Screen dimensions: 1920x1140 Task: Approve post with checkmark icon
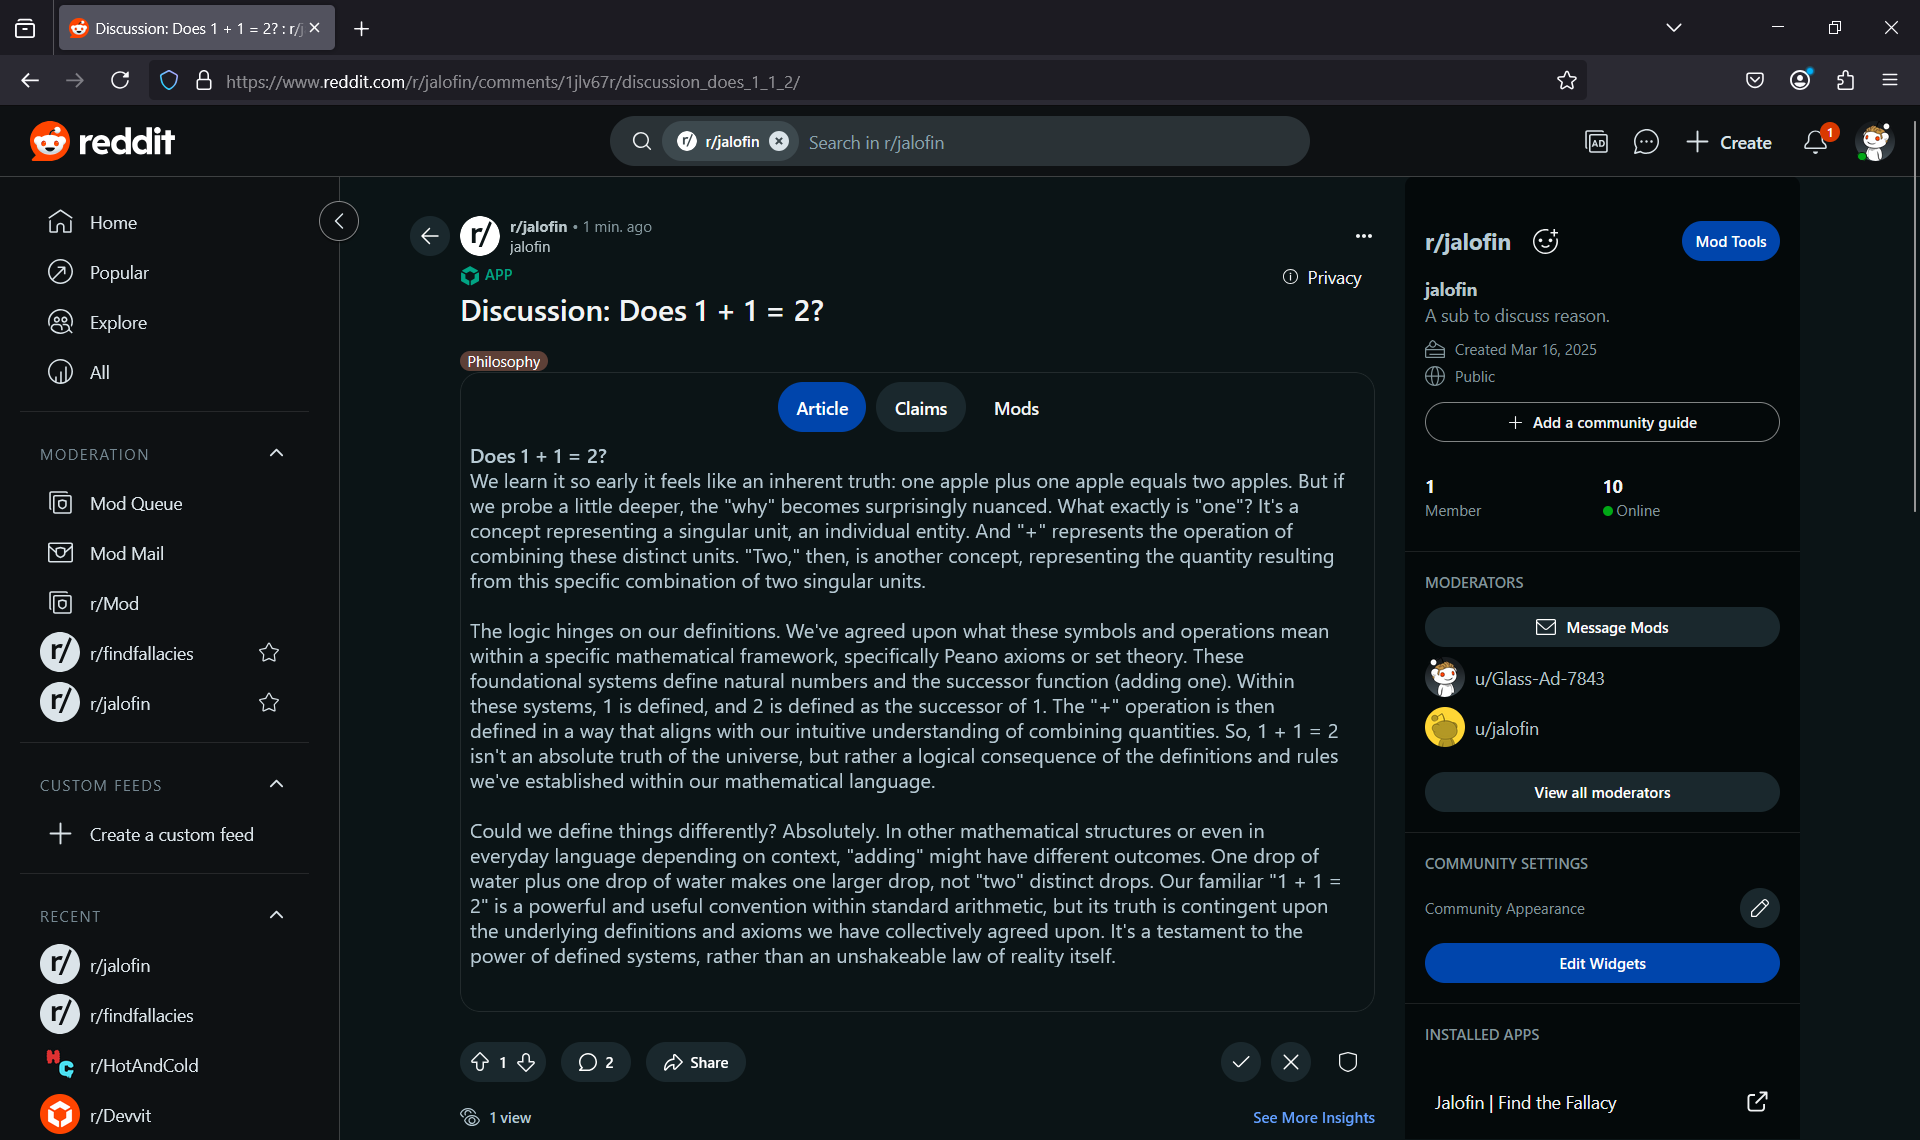click(1240, 1062)
